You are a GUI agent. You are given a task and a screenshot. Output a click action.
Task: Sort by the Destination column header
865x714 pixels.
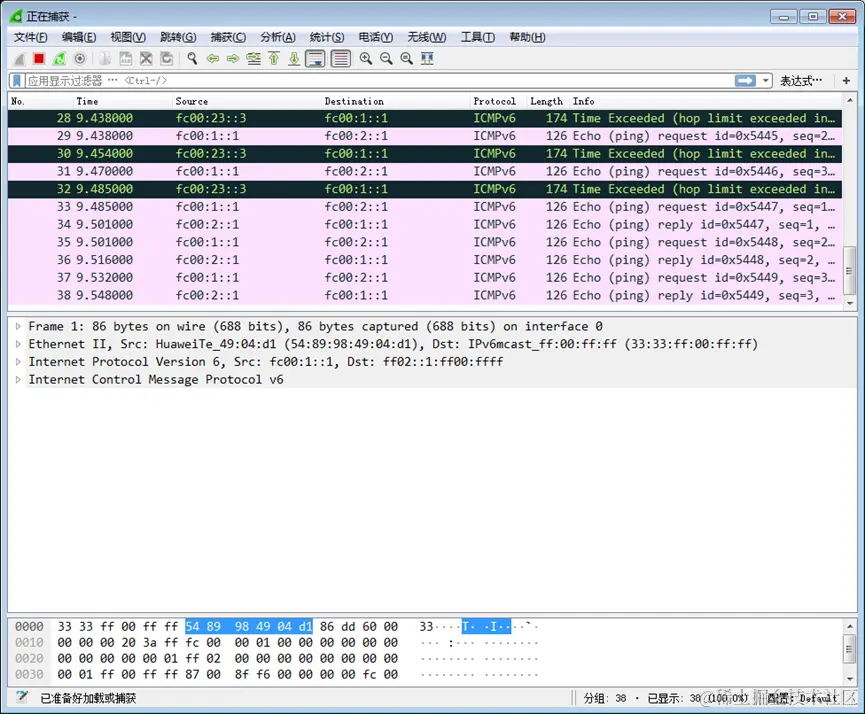395,102
